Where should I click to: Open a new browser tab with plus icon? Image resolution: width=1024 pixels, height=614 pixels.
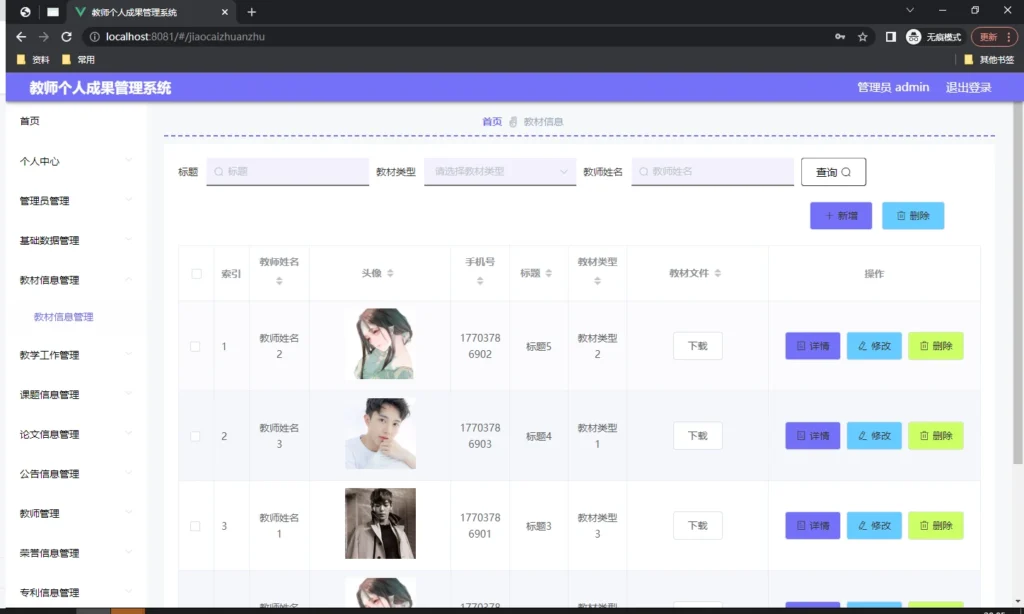tap(252, 12)
